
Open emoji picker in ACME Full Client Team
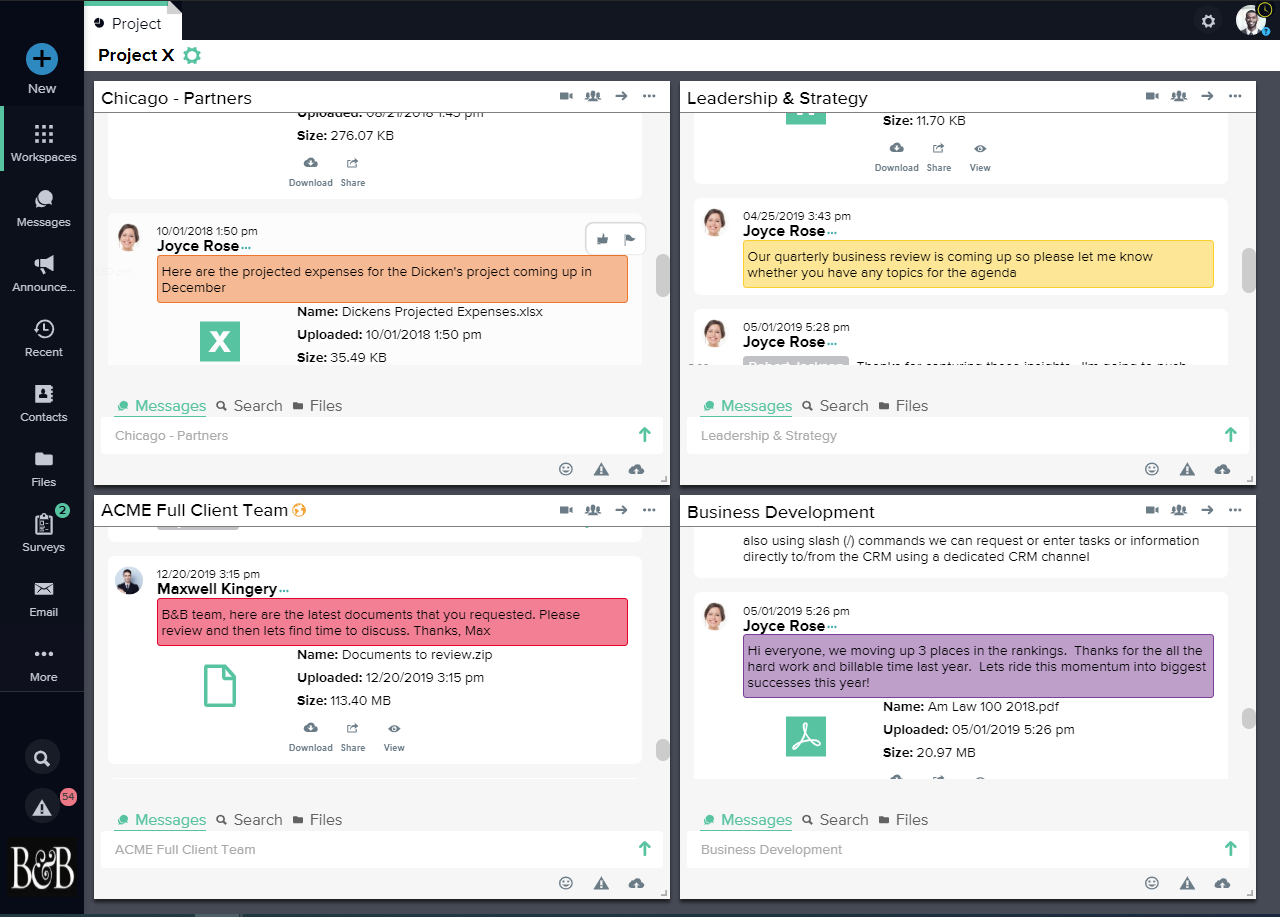[x=566, y=883]
